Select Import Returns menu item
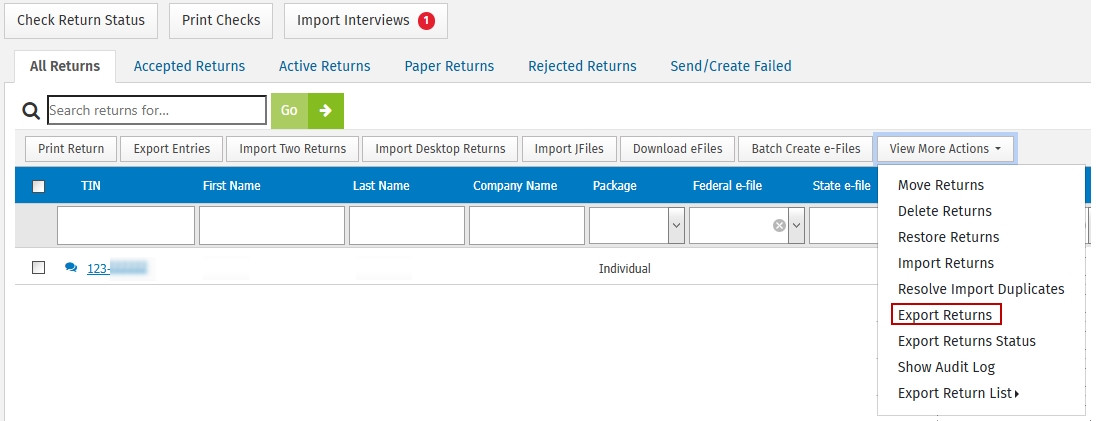The width and height of the screenshot is (1103, 421). click(x=945, y=263)
